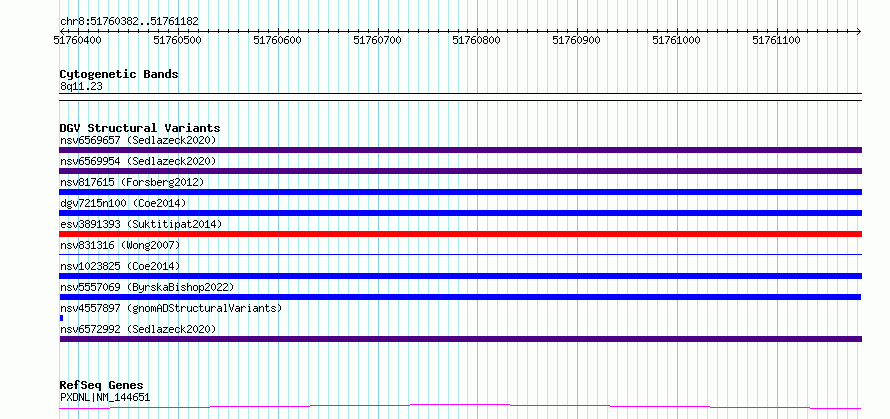Click the nsv5557069 (ByrskaBishop2022) variant label
The width and height of the screenshot is (890, 419).
(147, 287)
